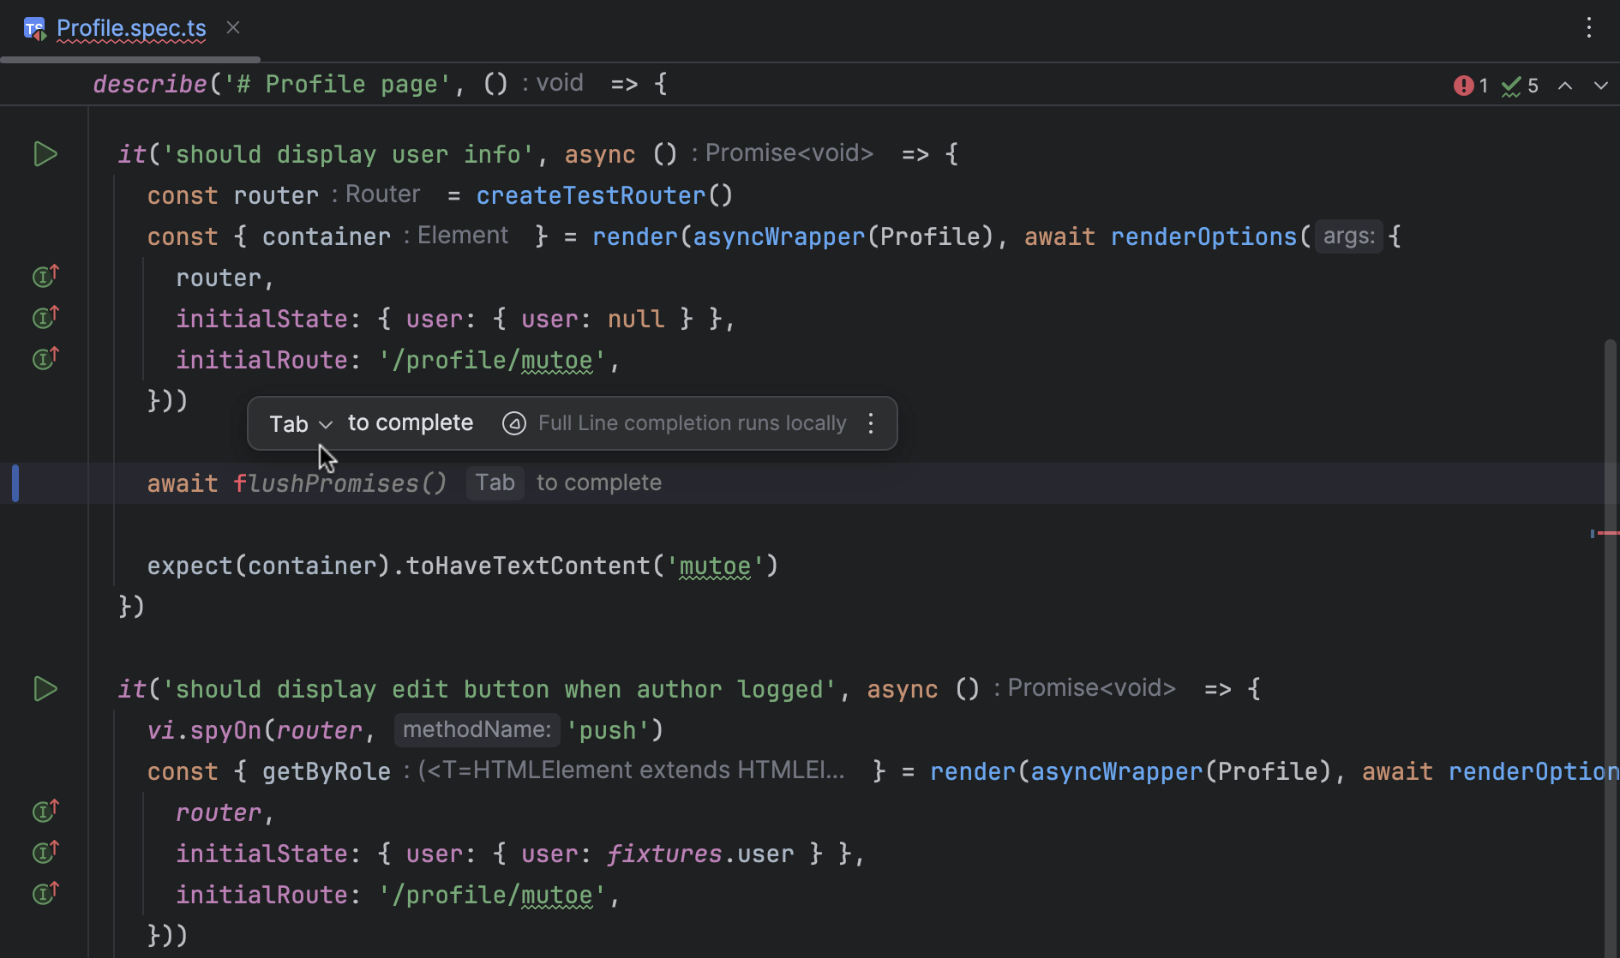Click the red error count indicator
Image resolution: width=1620 pixels, height=958 pixels.
(1463, 85)
